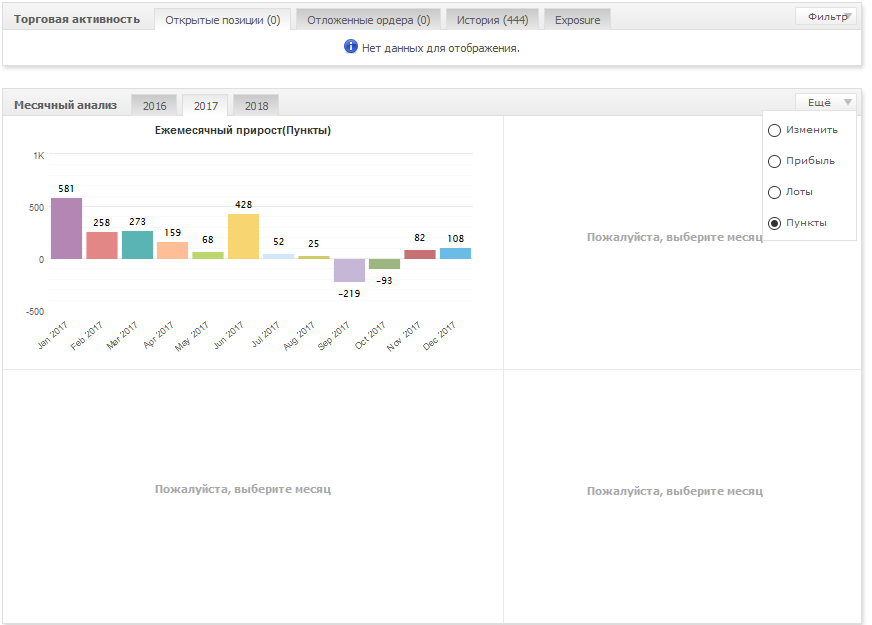The height and width of the screenshot is (625, 872).
Task: Click the Mar 2017 bar (273)
Action: point(137,245)
